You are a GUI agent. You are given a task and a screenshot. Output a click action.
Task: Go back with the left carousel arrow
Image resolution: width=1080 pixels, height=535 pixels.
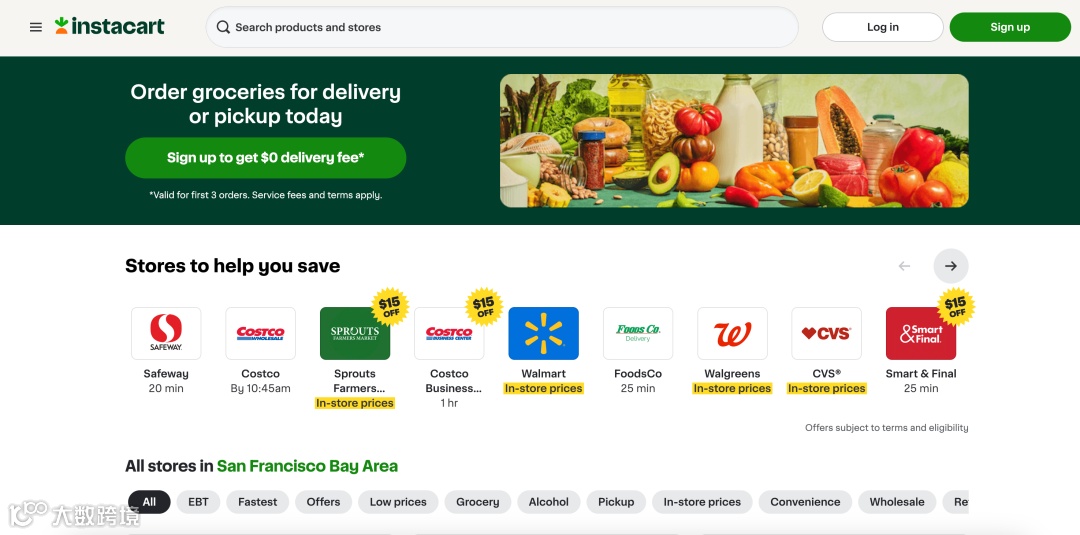click(904, 266)
